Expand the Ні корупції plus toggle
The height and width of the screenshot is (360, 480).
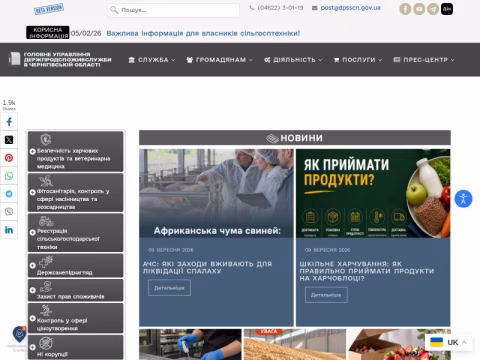pos(32,347)
